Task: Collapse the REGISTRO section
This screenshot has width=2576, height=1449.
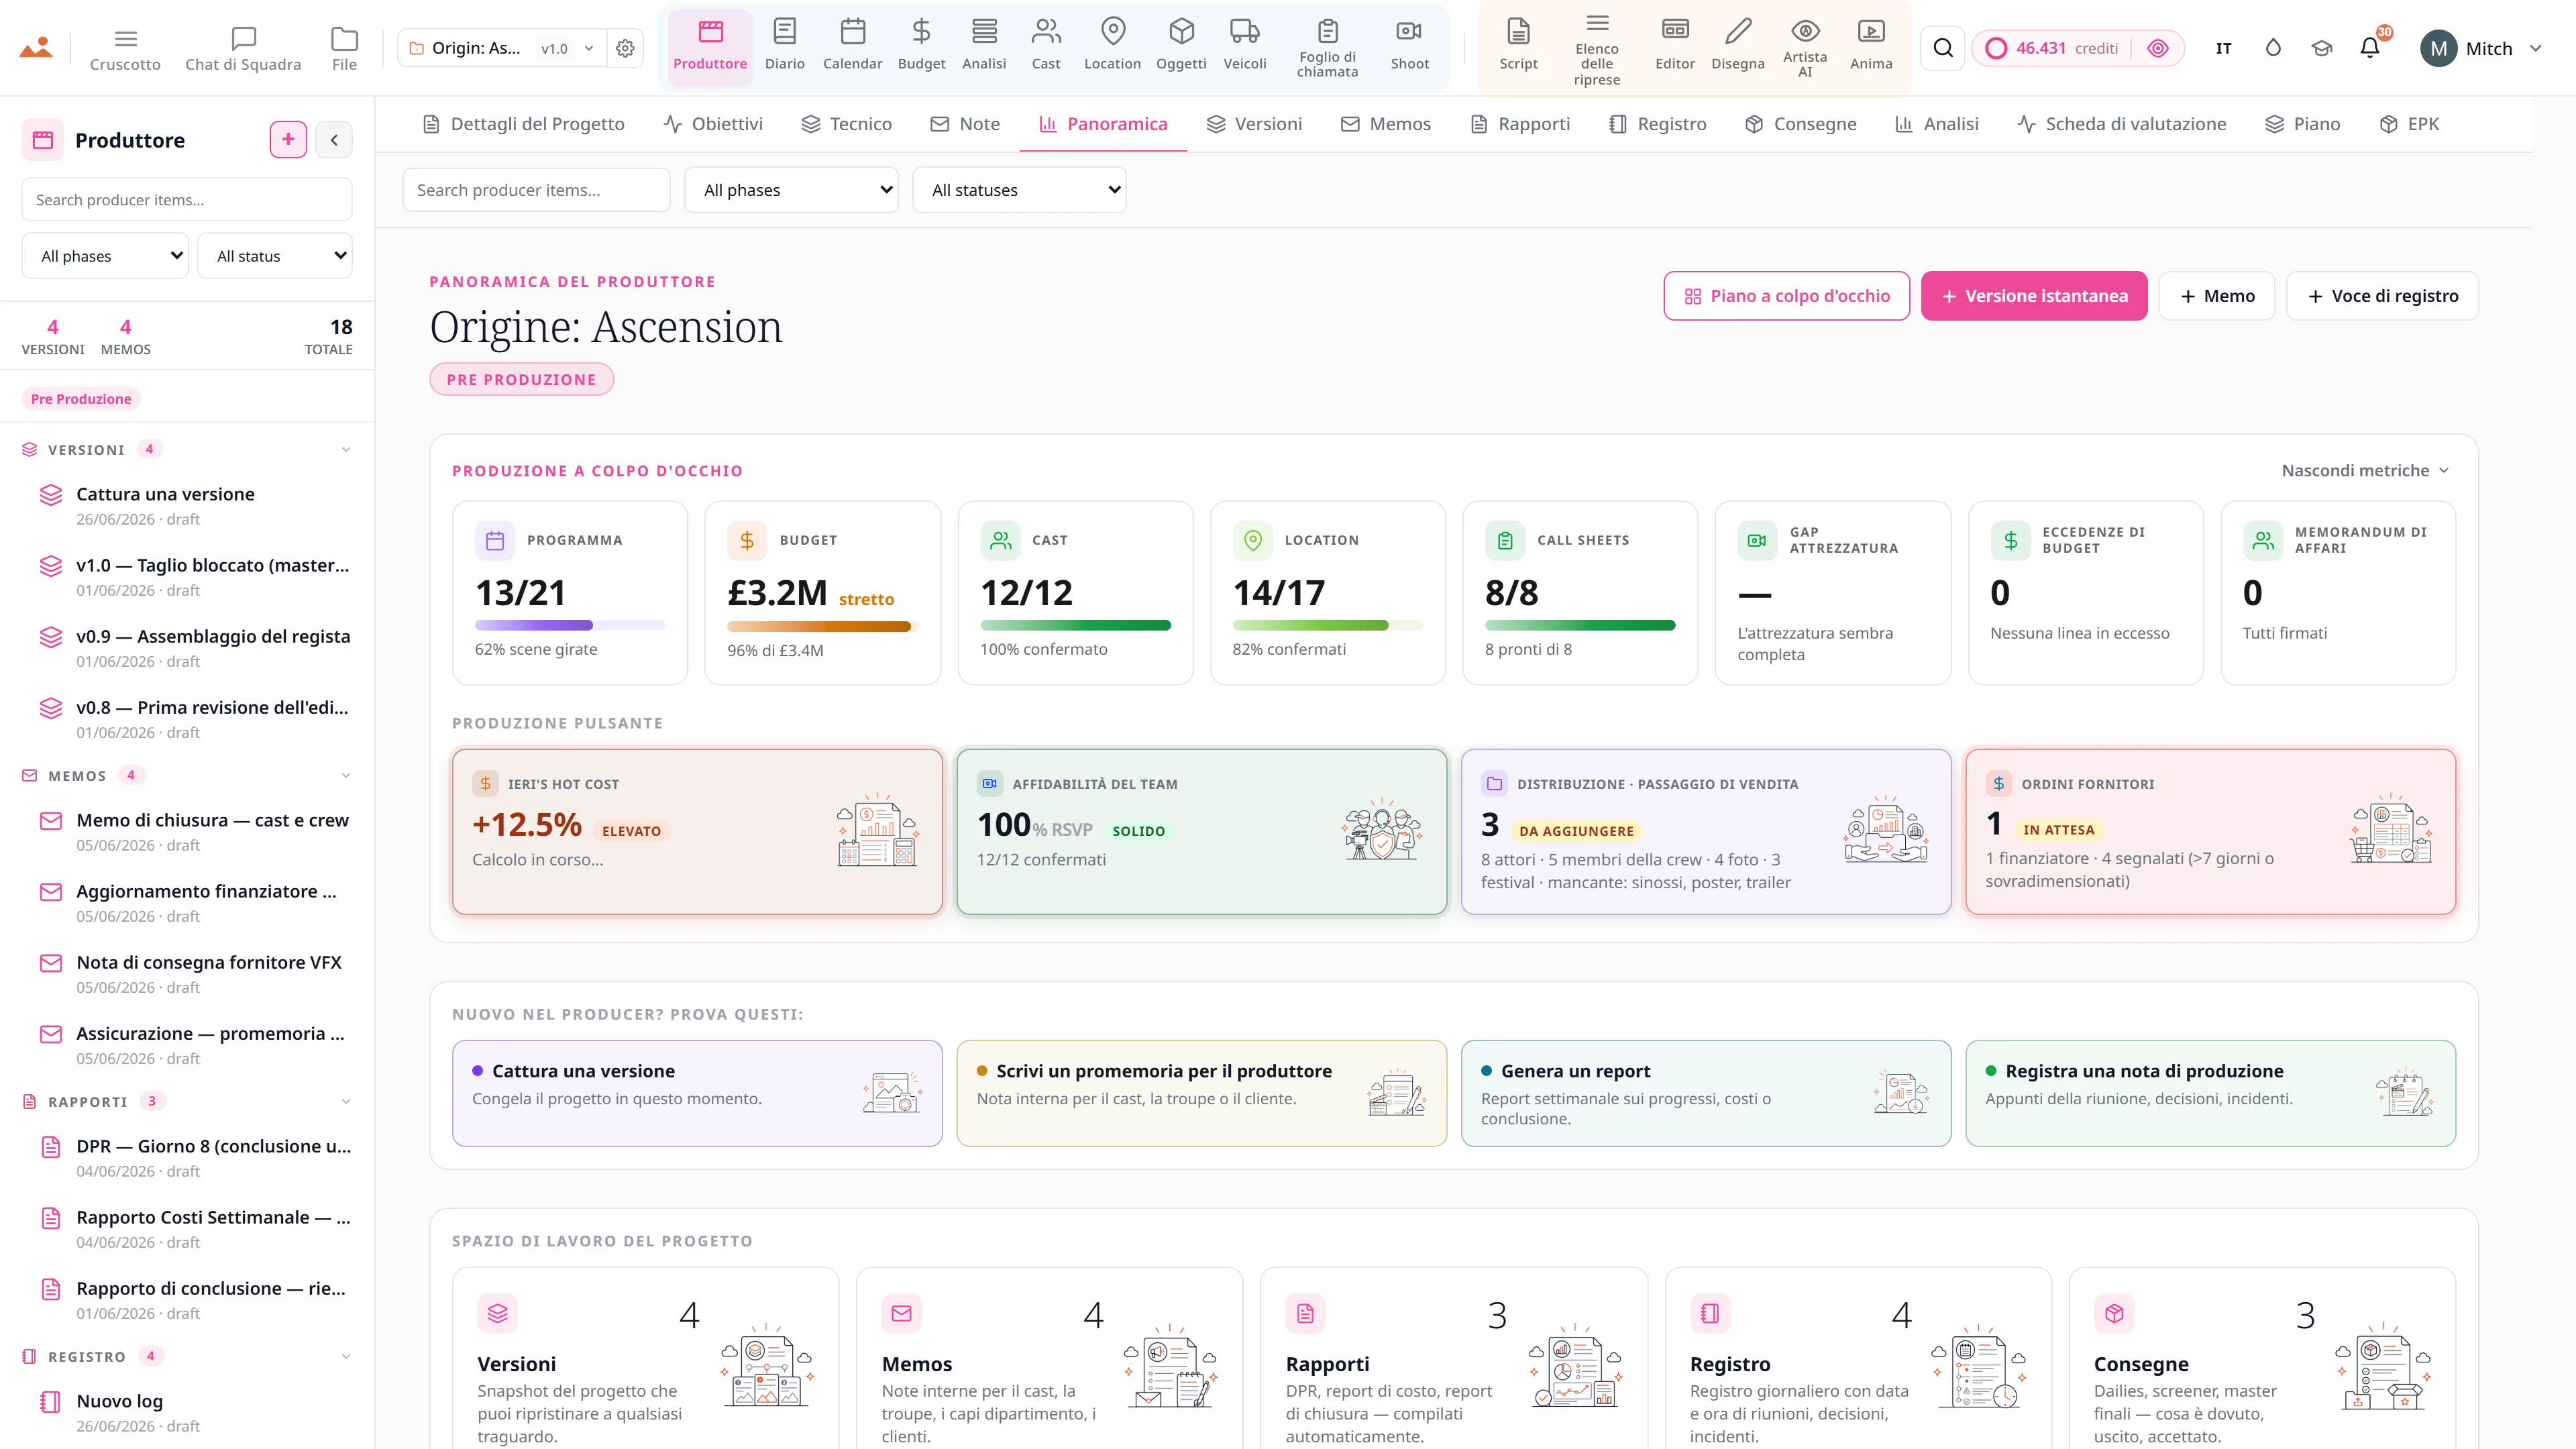Action: (x=346, y=1356)
